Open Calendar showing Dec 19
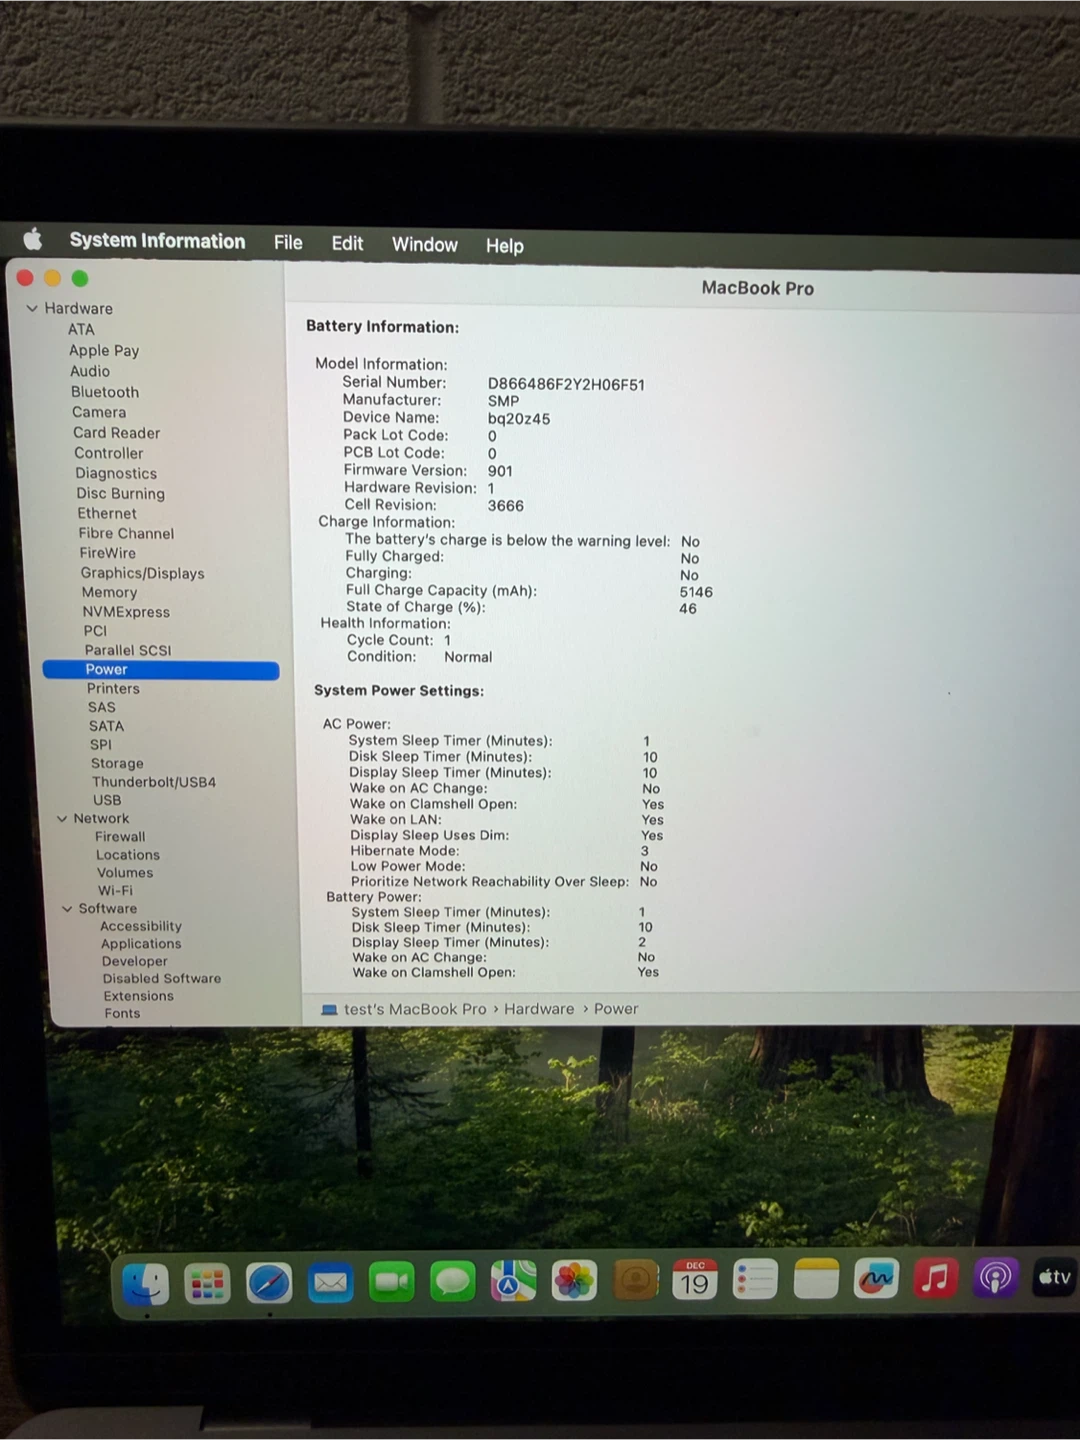The width and height of the screenshot is (1080, 1440). (x=695, y=1279)
